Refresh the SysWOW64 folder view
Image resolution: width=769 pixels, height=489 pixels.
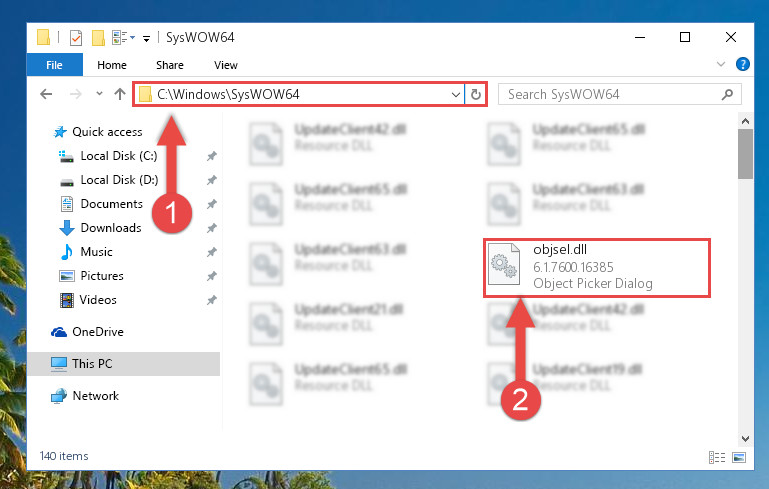[x=476, y=94]
